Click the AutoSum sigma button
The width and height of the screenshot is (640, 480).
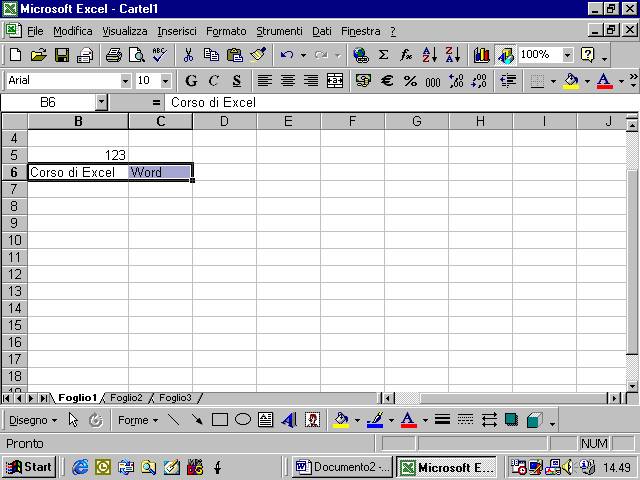(383, 55)
